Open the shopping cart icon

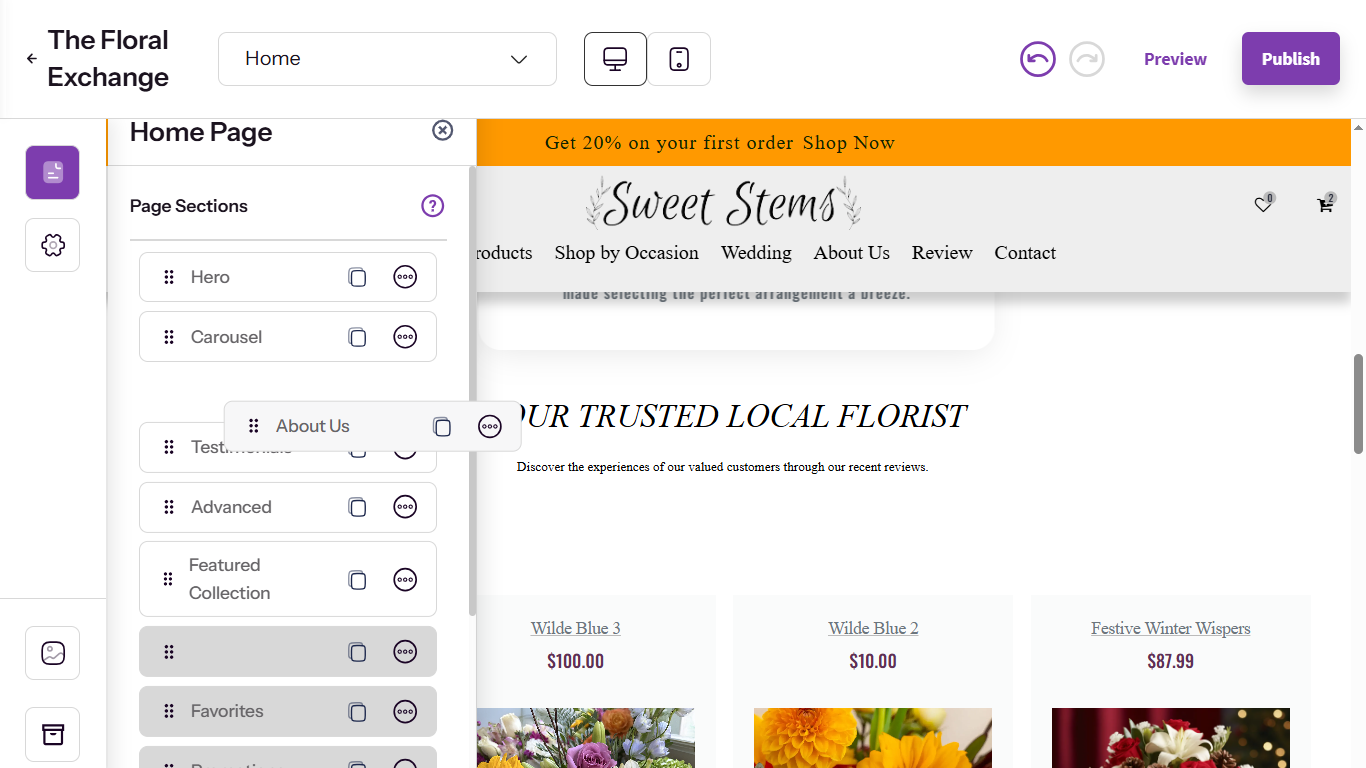[x=1325, y=205]
